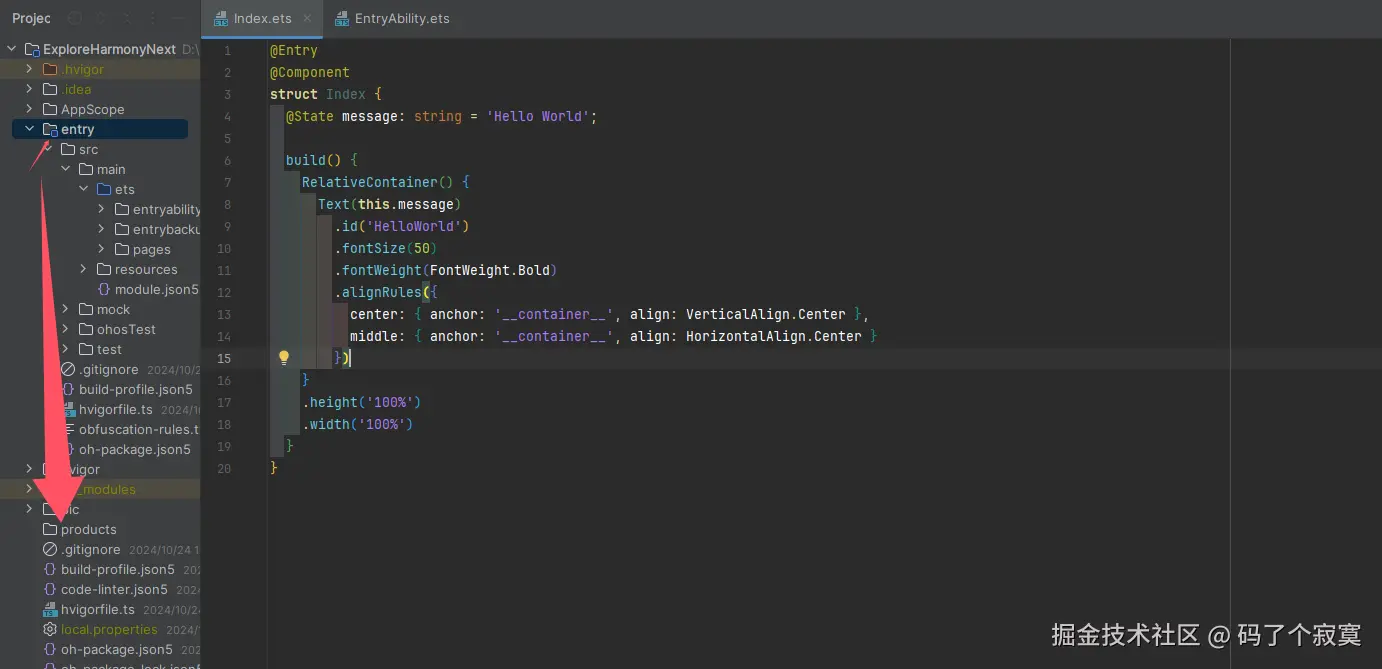
Task: Click the entry module folder icon
Action: 50,129
